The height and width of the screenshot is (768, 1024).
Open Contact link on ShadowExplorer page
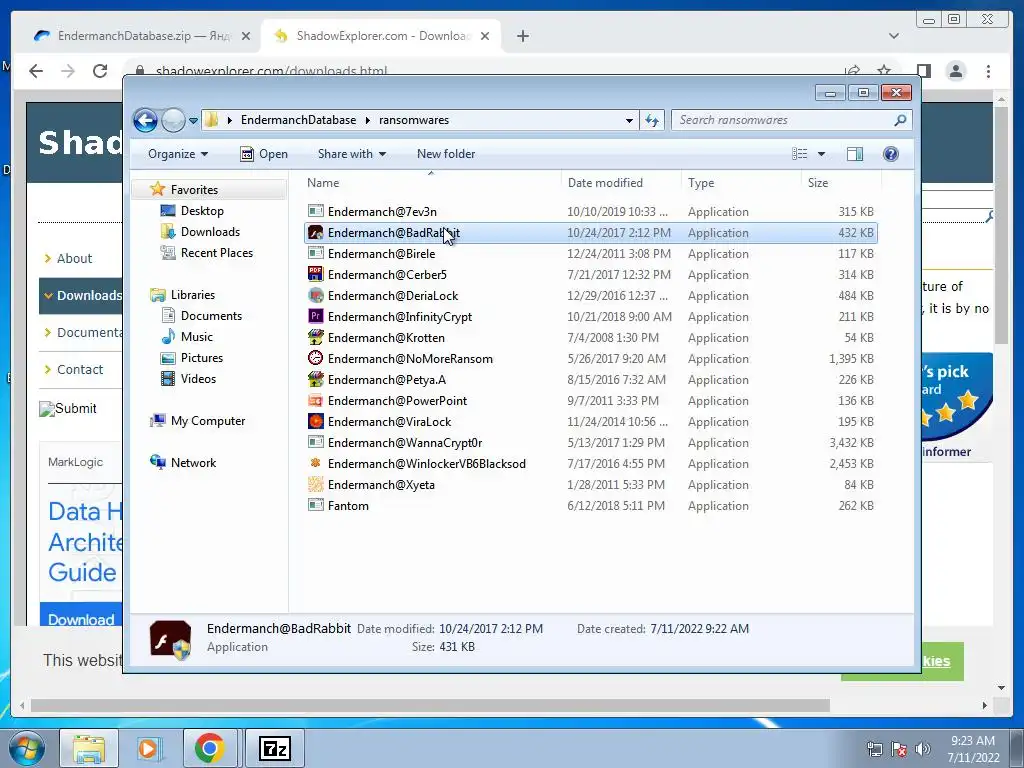pyautogui.click(x=80, y=370)
